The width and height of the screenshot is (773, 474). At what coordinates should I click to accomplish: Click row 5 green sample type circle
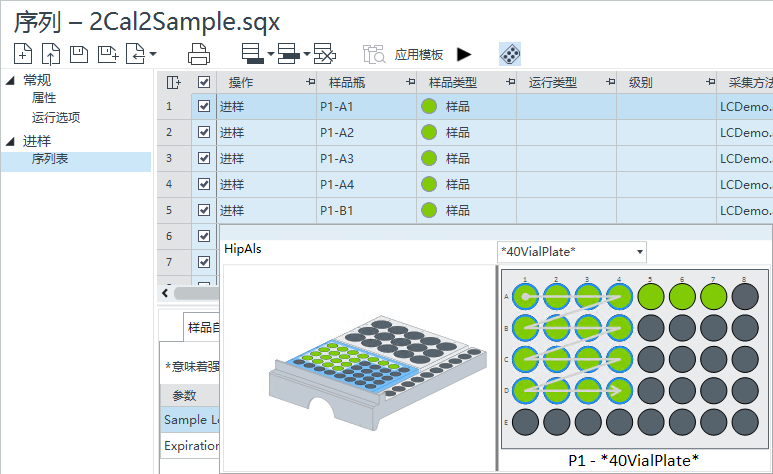coord(429,210)
